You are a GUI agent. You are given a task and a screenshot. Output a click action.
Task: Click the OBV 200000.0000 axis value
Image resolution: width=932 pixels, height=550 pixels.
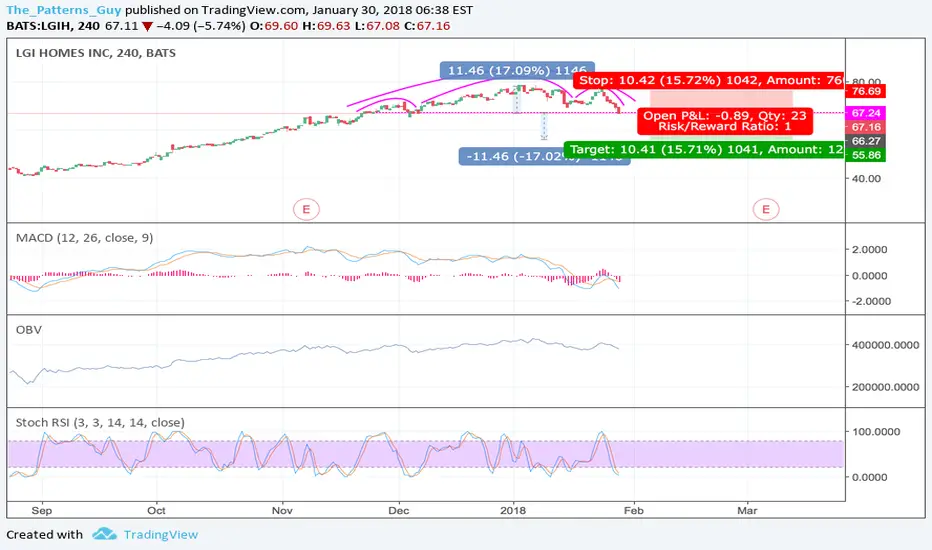tap(885, 387)
